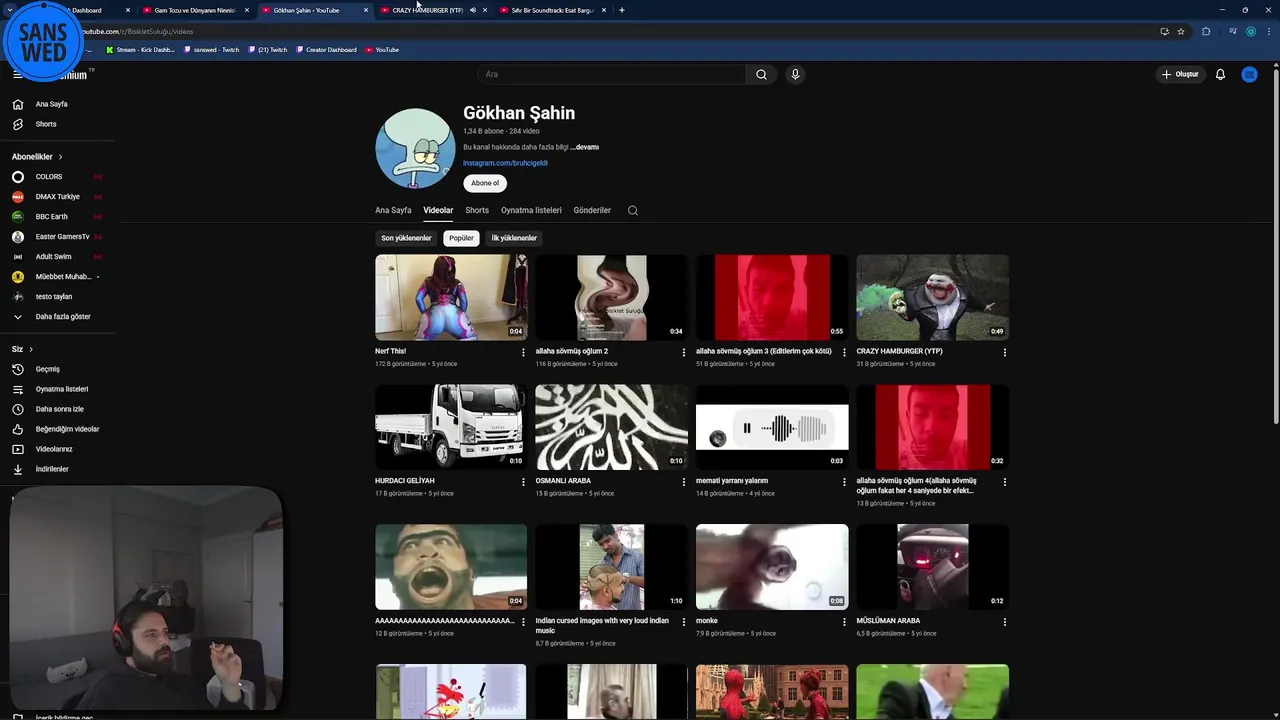This screenshot has width=1280, height=720.
Task: Open options menu for MÜSLÜMAN ARABA
Action: click(1005, 621)
